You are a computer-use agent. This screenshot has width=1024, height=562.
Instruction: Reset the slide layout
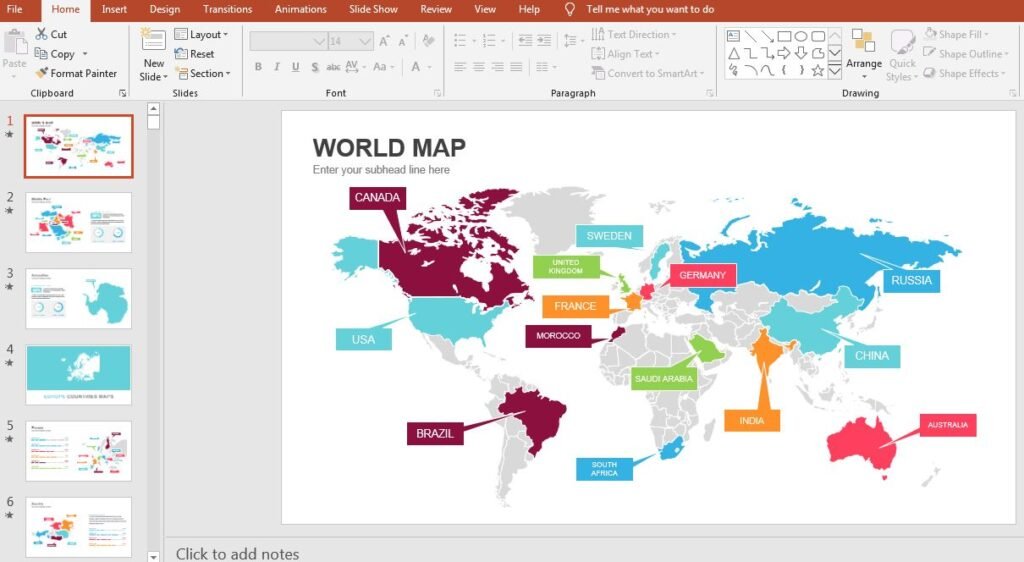click(x=194, y=54)
